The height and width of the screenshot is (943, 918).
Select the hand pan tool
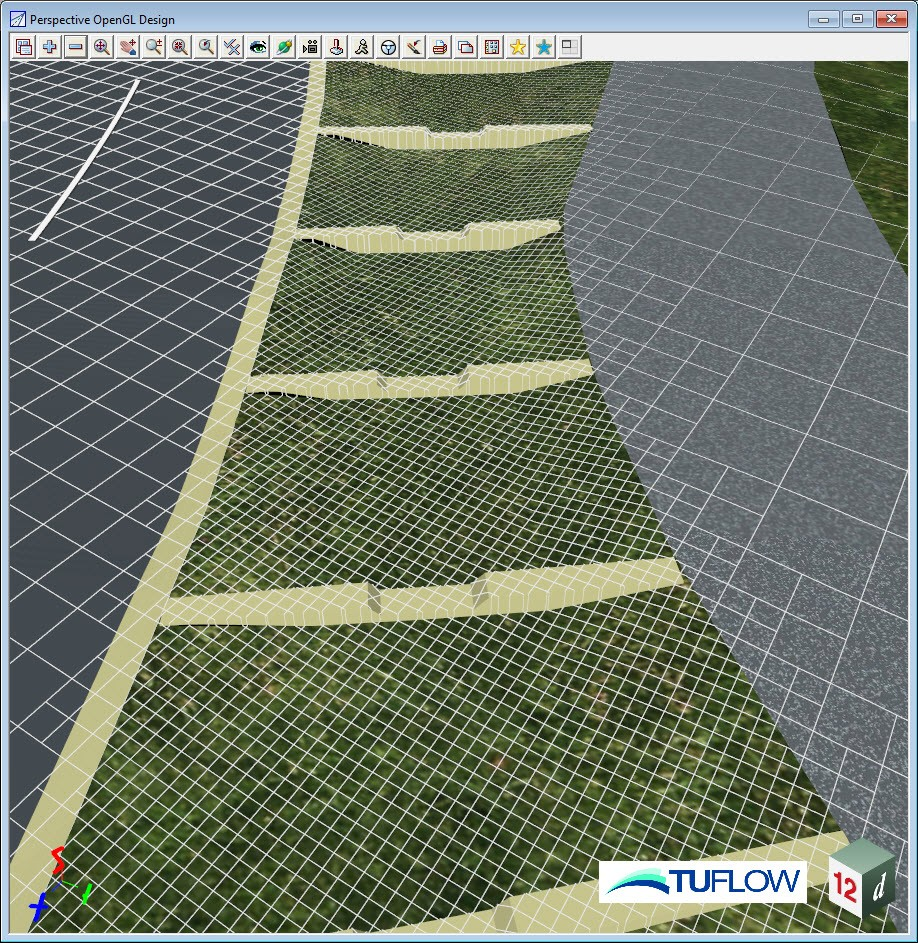pyautogui.click(x=128, y=47)
